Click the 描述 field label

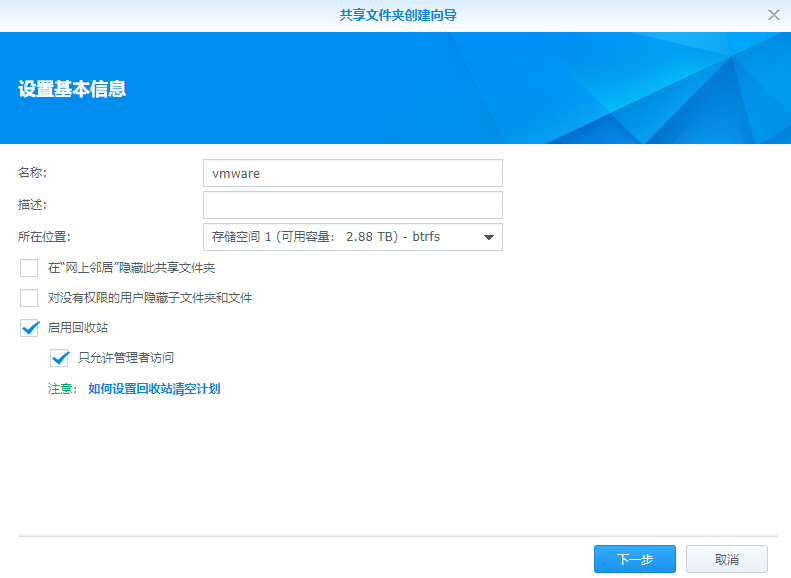(32, 204)
